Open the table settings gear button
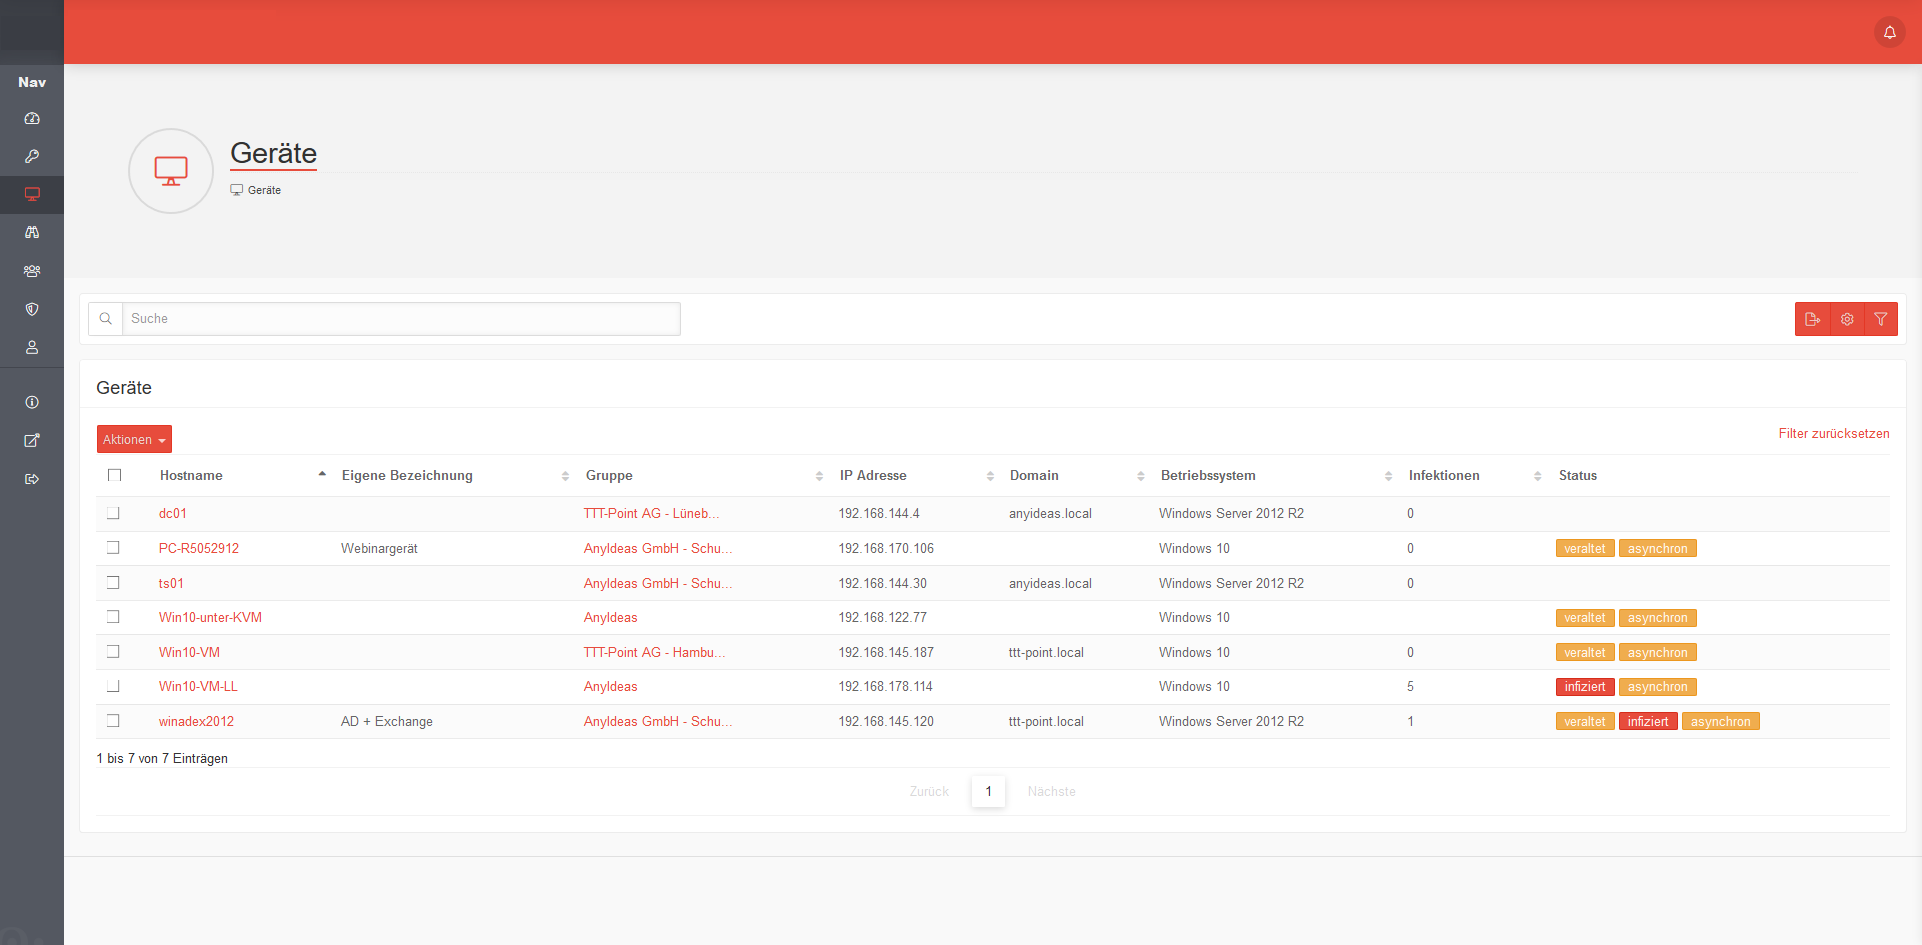 point(1847,319)
